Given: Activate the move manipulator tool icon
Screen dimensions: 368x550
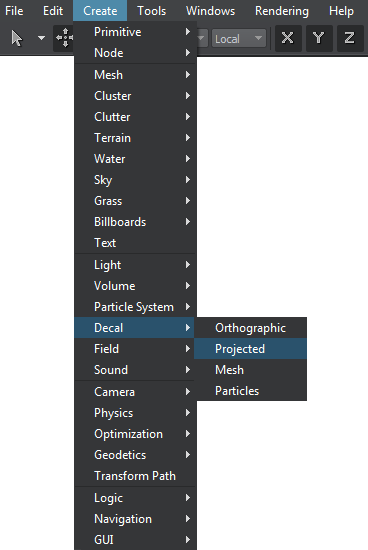Looking at the screenshot, I should tap(65, 38).
